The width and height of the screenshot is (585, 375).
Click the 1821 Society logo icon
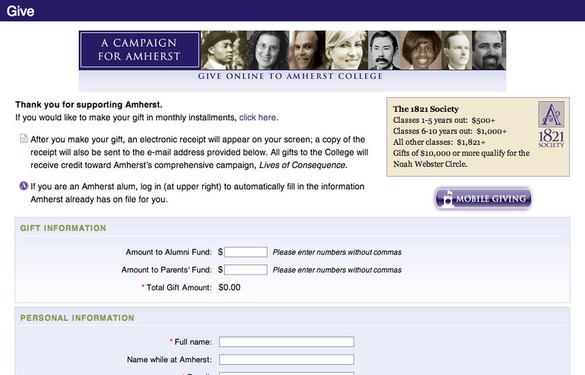pos(551,124)
